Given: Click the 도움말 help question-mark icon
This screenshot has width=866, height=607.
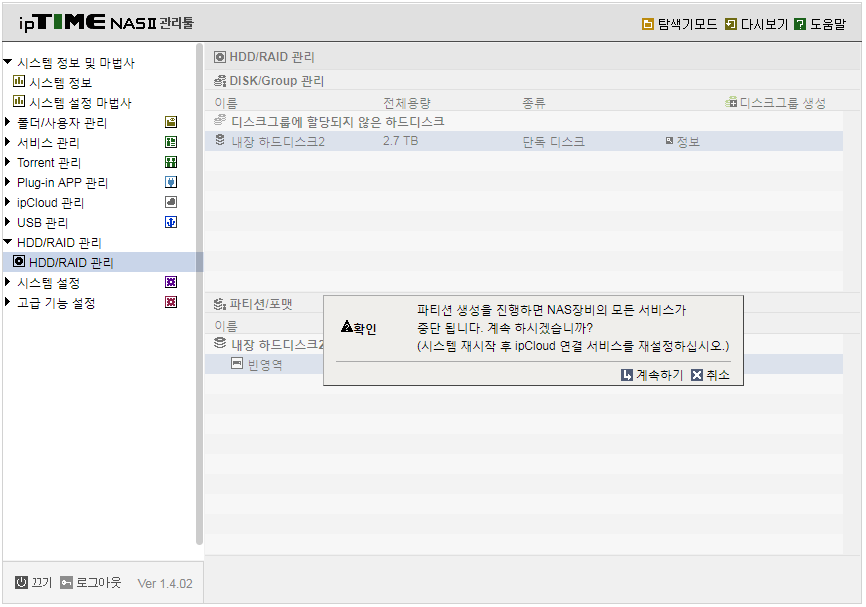Looking at the screenshot, I should click(800, 24).
